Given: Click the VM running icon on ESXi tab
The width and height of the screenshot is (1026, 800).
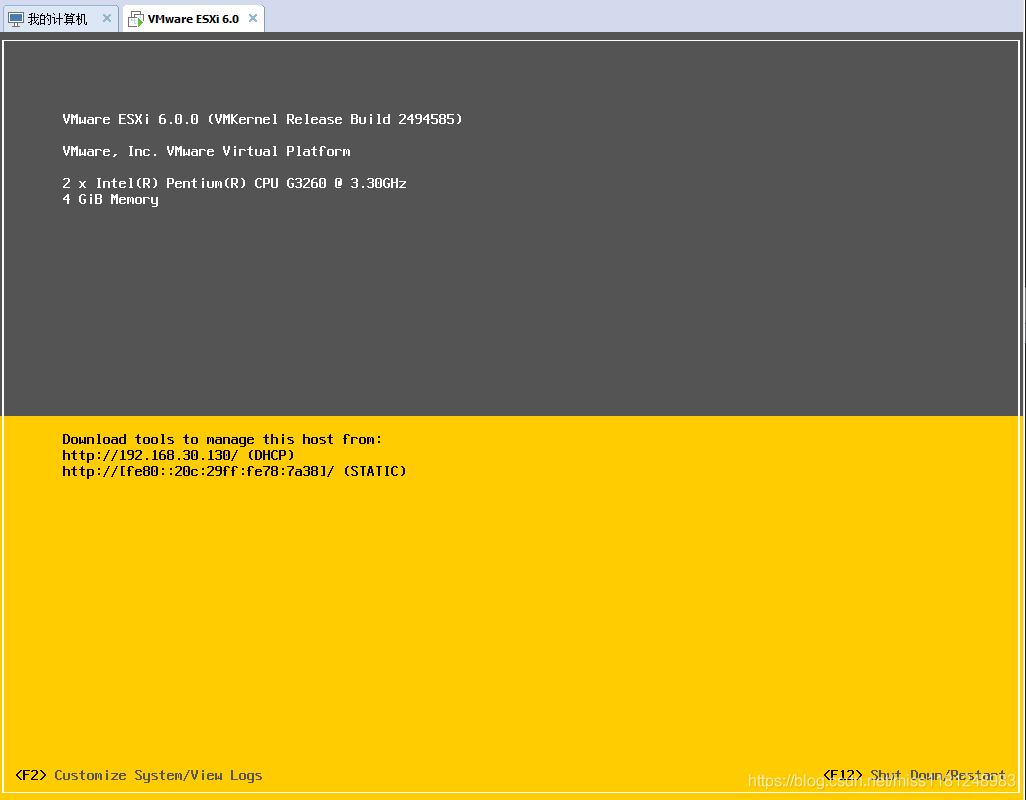Looking at the screenshot, I should point(135,20).
